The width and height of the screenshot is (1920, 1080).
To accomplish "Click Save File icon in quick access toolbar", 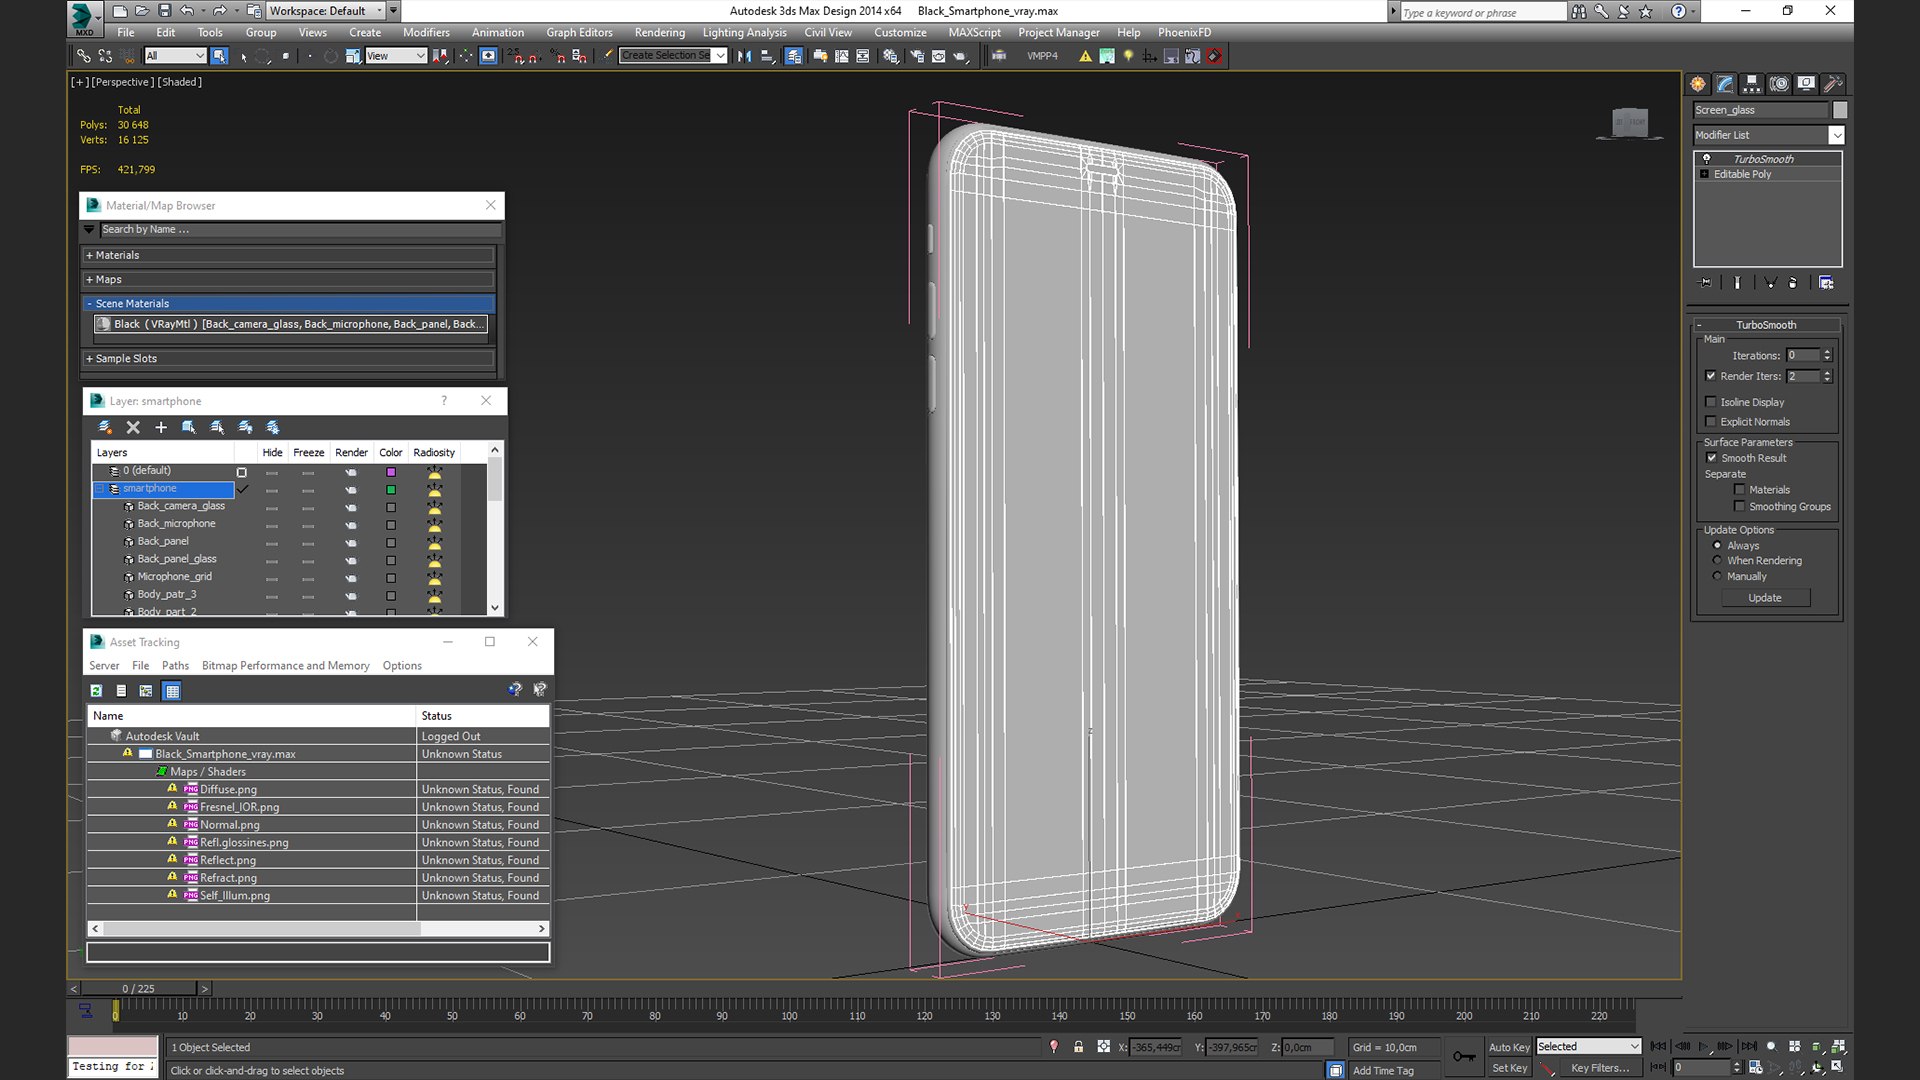I will (165, 11).
